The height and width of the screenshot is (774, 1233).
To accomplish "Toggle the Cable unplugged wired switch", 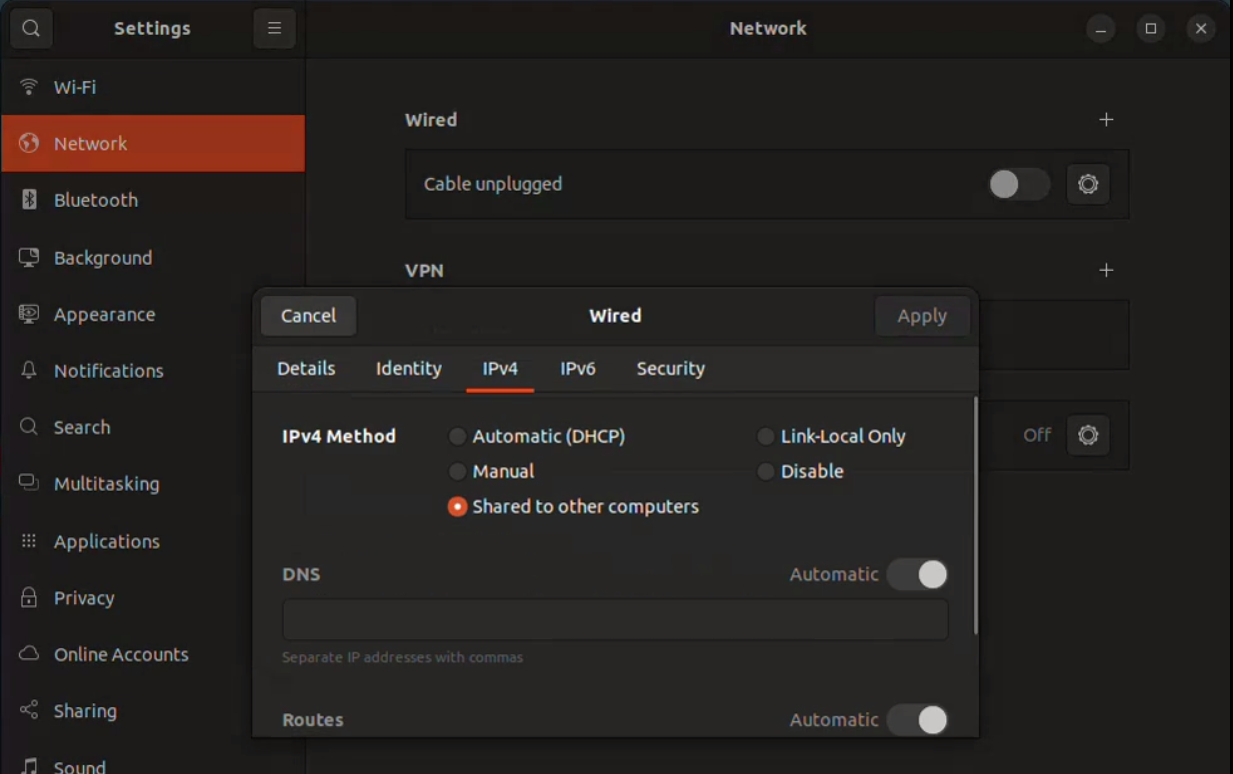I will tap(1019, 184).
